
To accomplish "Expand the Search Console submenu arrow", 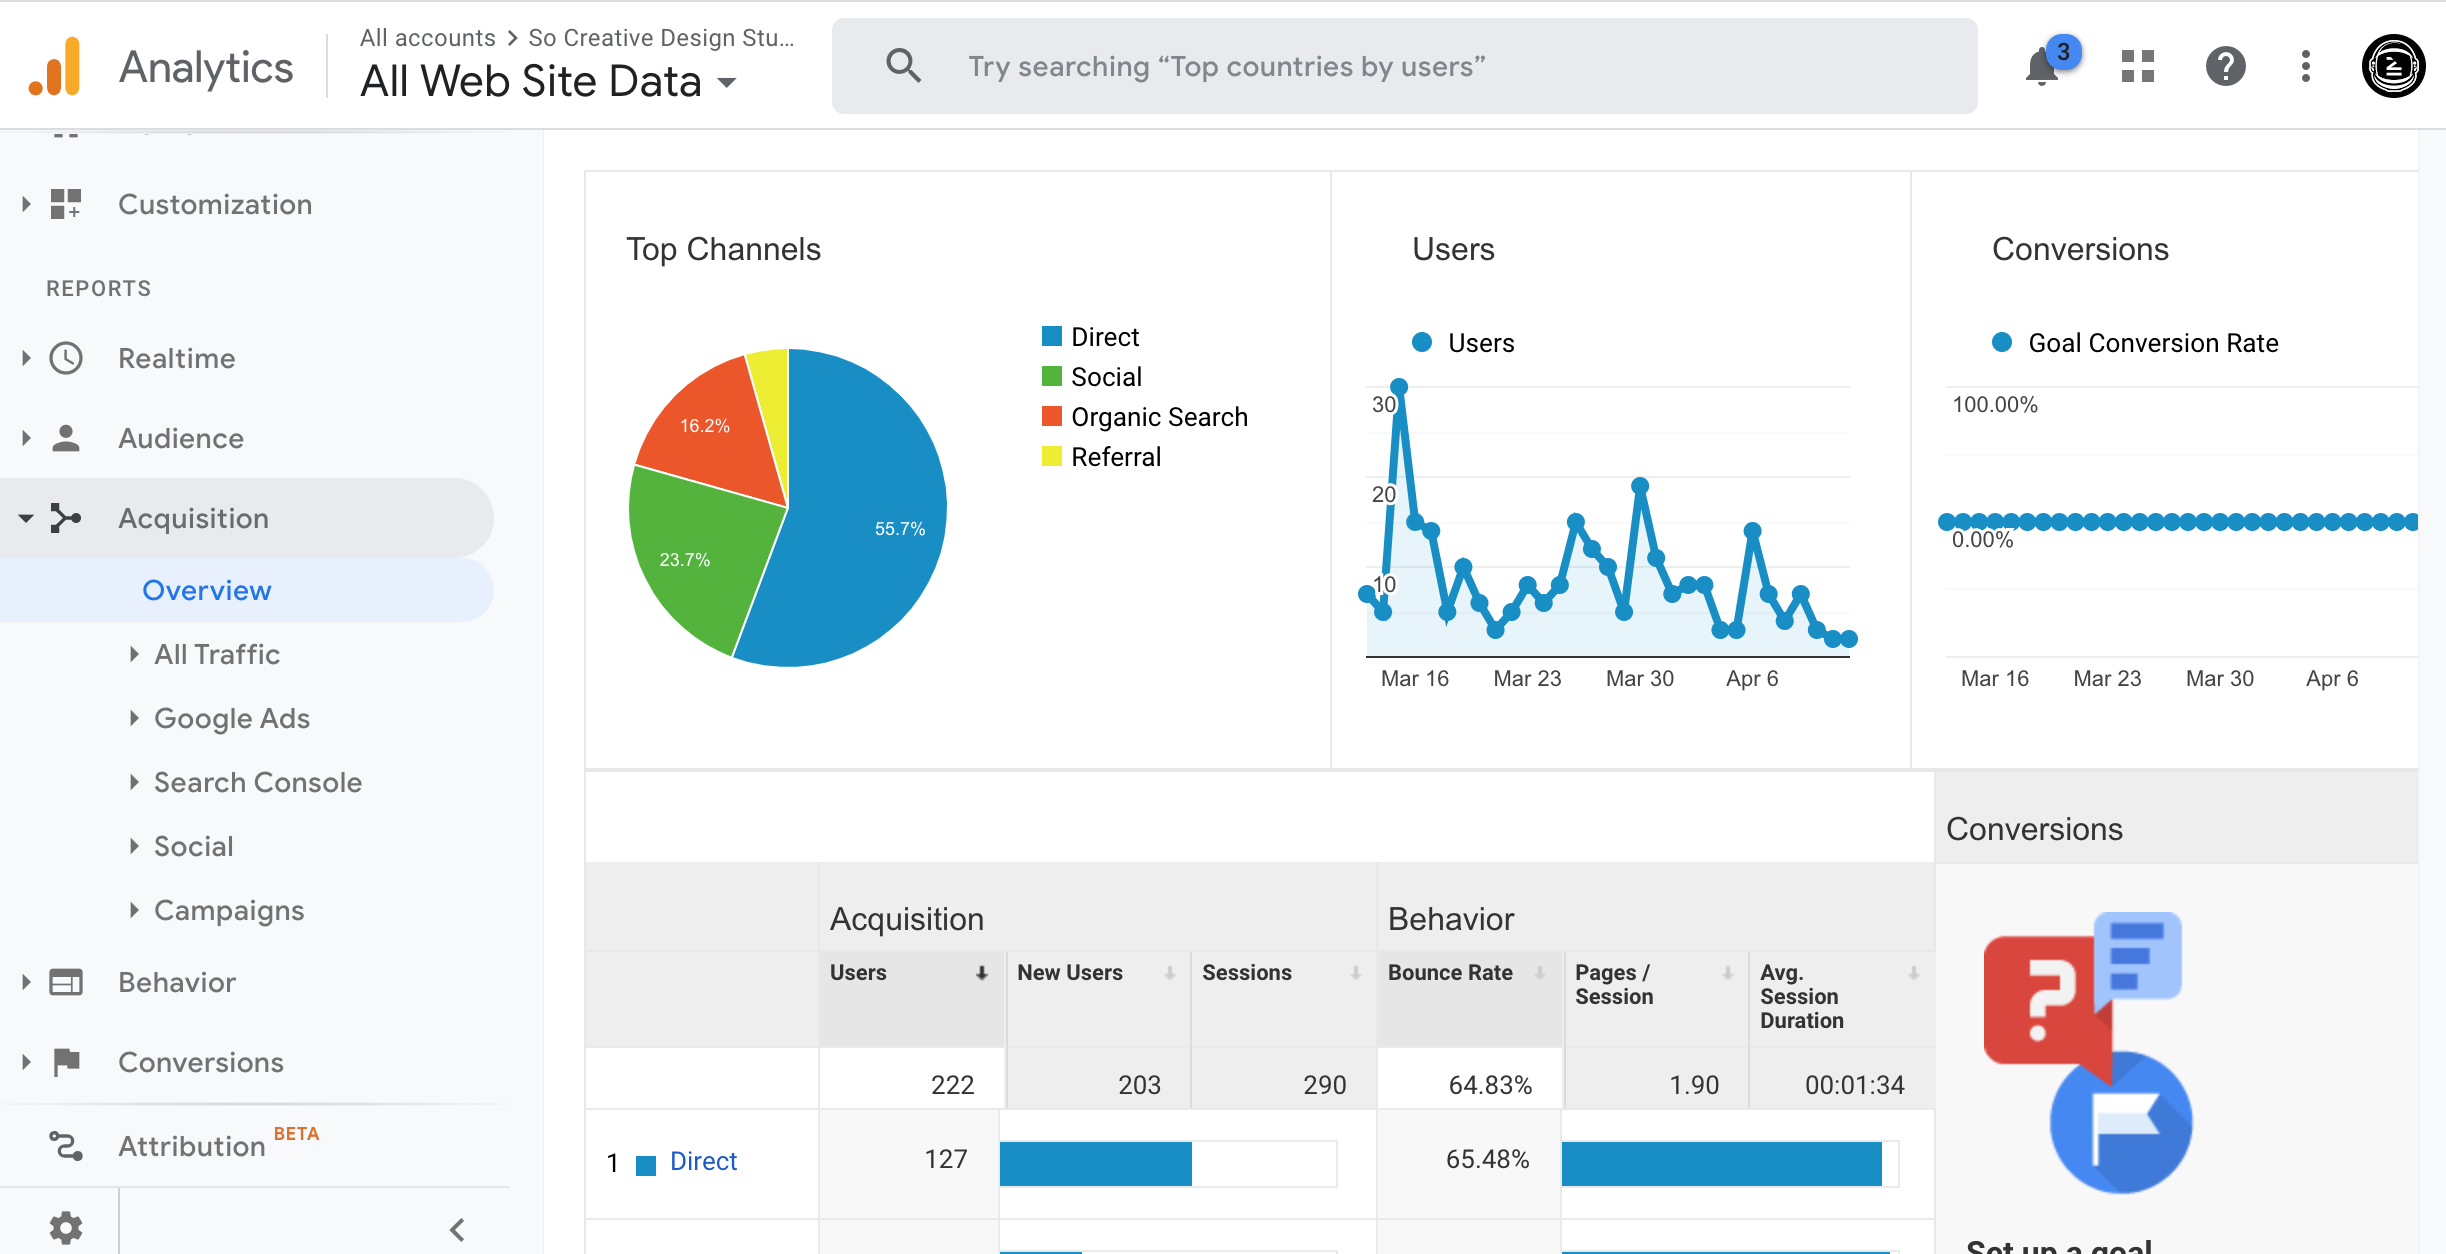I will (x=134, y=782).
